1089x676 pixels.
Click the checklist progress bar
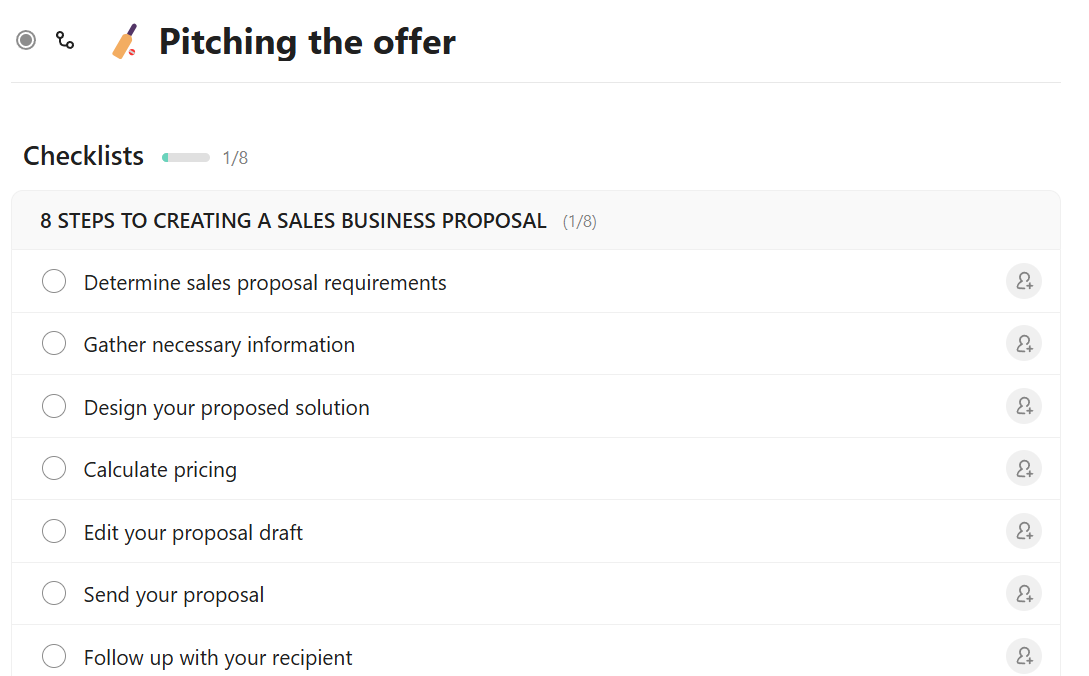pyautogui.click(x=186, y=157)
